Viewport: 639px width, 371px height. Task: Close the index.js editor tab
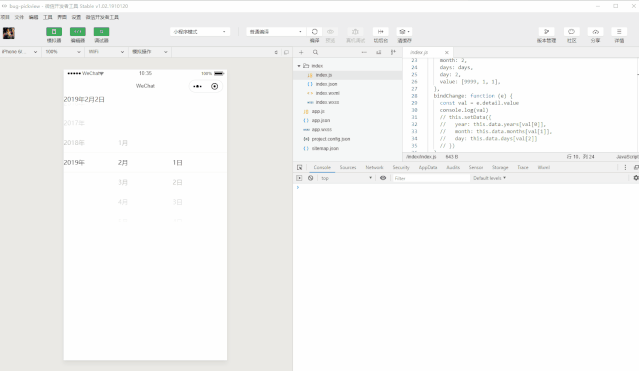(x=447, y=52)
